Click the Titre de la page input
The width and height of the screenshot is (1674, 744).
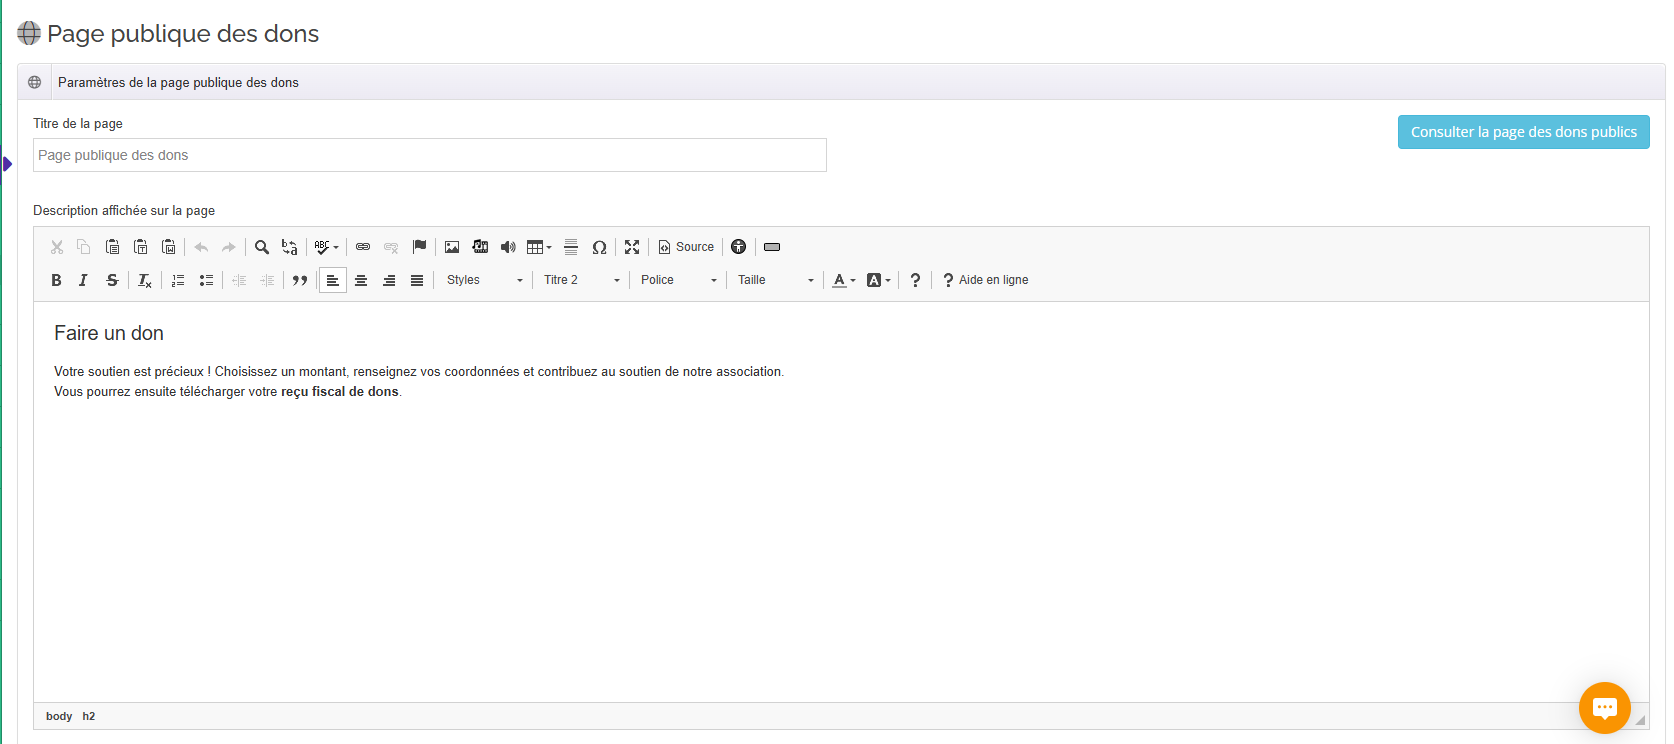pyautogui.click(x=430, y=155)
